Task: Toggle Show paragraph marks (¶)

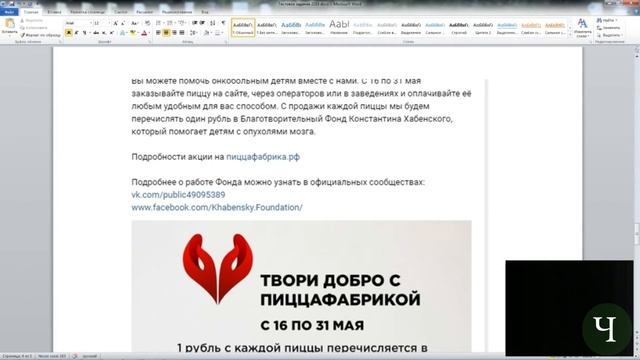Action: pyautogui.click(x=223, y=23)
